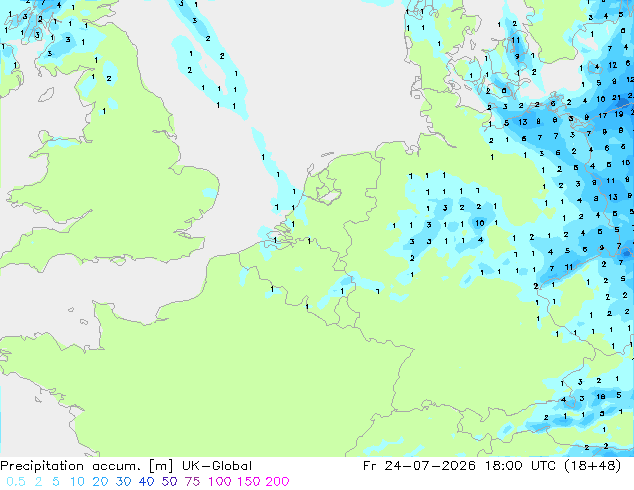Image resolution: width=634 pixels, height=490 pixels.
Task: Click the precipitation value 17 on the map
Action: [x=602, y=116]
